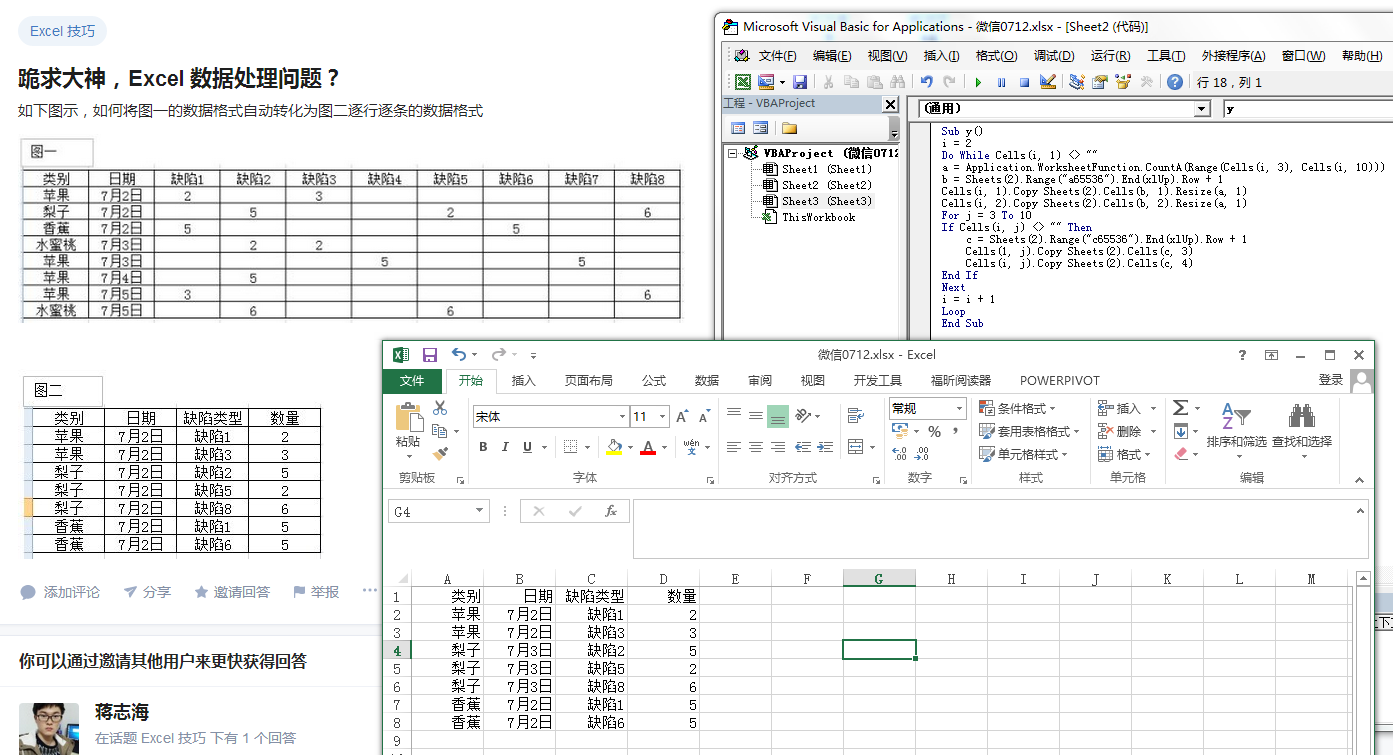Open the 套用表格格式 dropdown in Excel

coord(1027,431)
